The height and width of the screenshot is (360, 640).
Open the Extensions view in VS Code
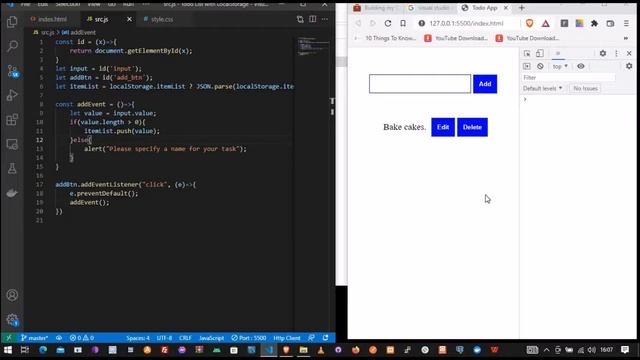click(12, 120)
